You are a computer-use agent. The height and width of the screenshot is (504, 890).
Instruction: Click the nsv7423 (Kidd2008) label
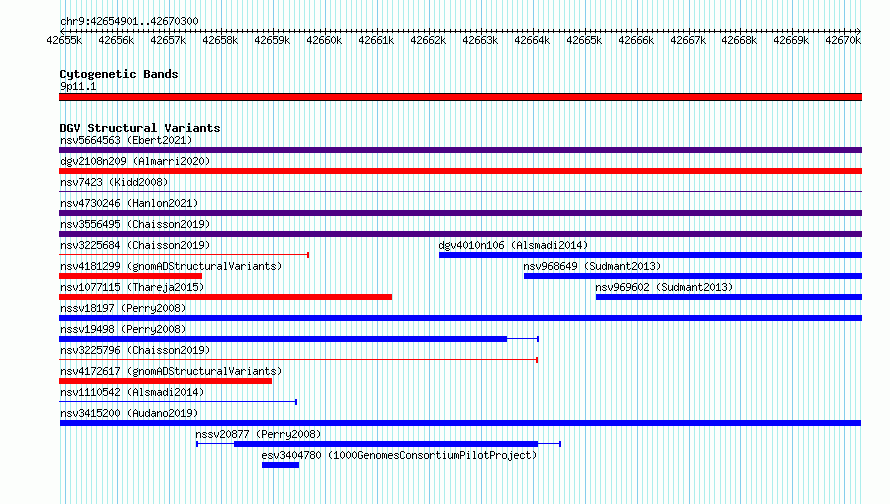click(114, 182)
